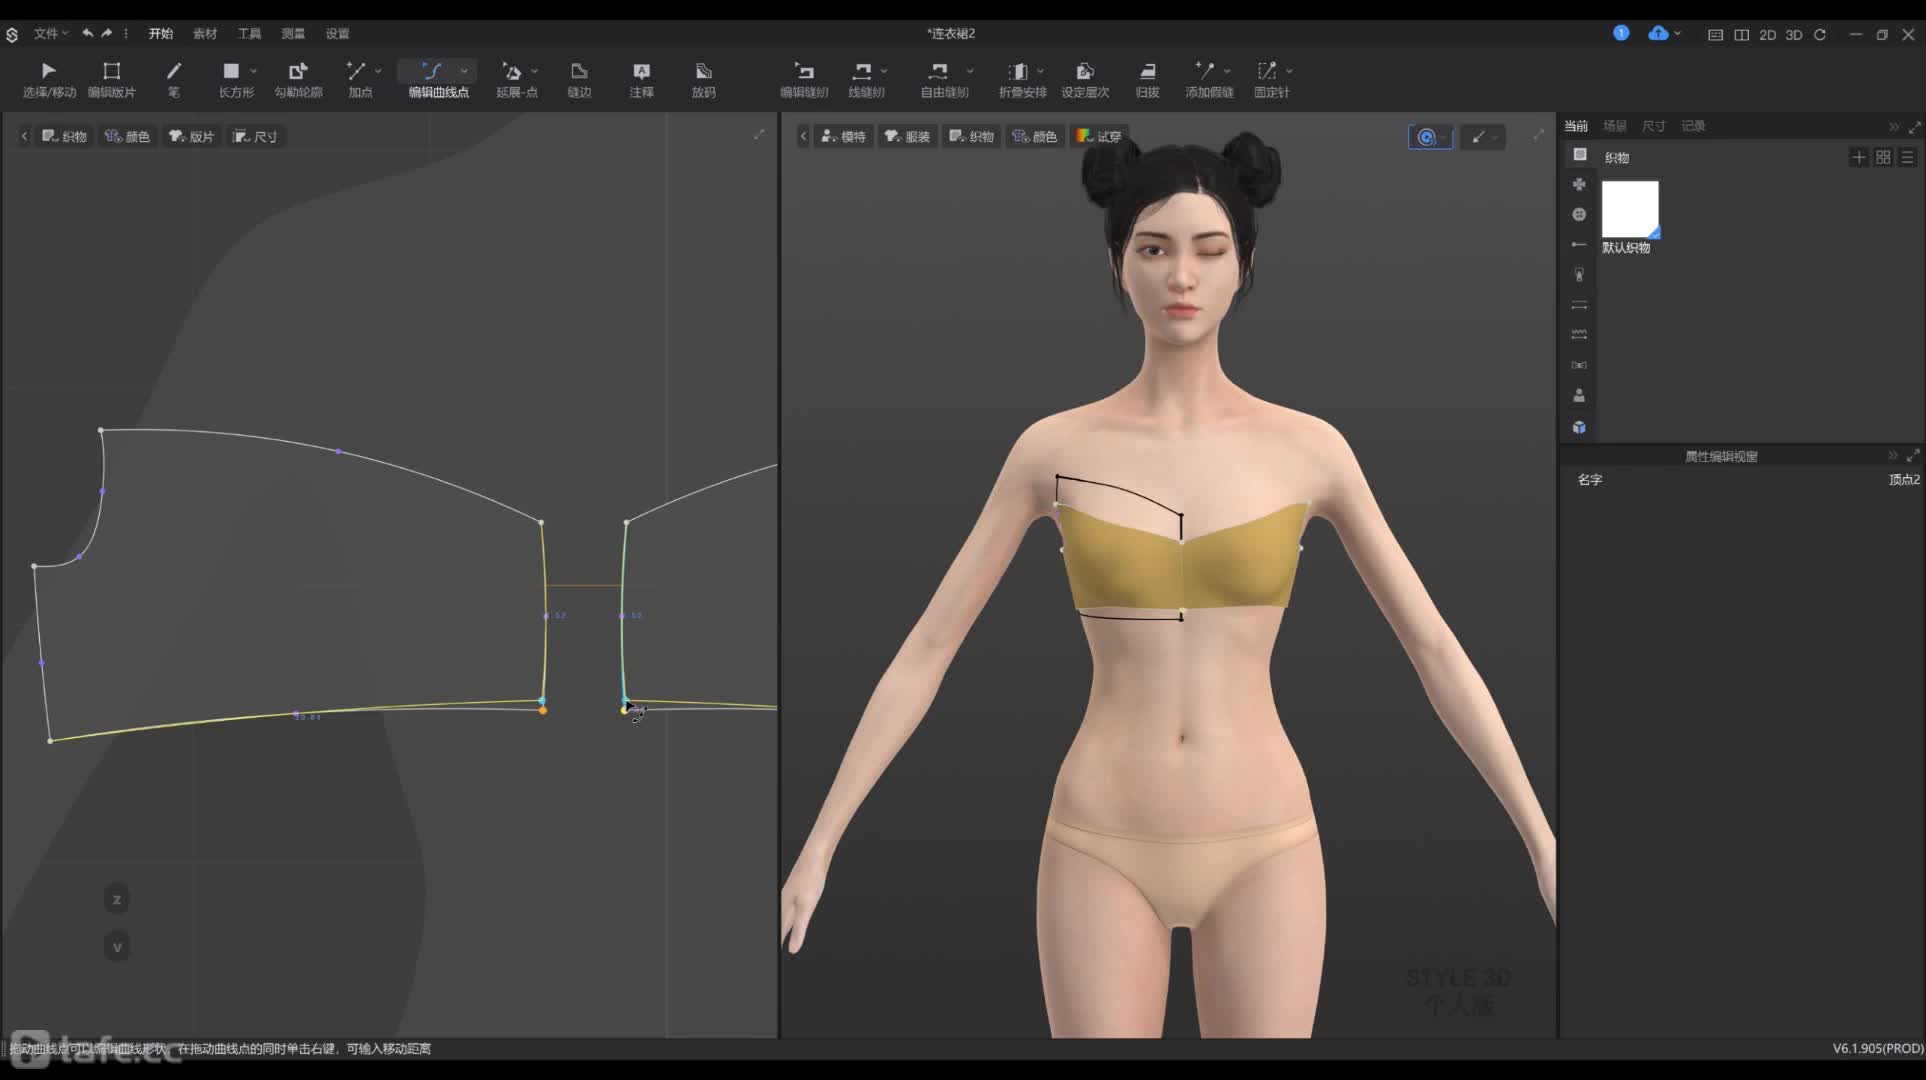Viewport: 1926px width, 1080px height.
Task: Select the 勾勒轮廓 tool
Action: click(298, 80)
